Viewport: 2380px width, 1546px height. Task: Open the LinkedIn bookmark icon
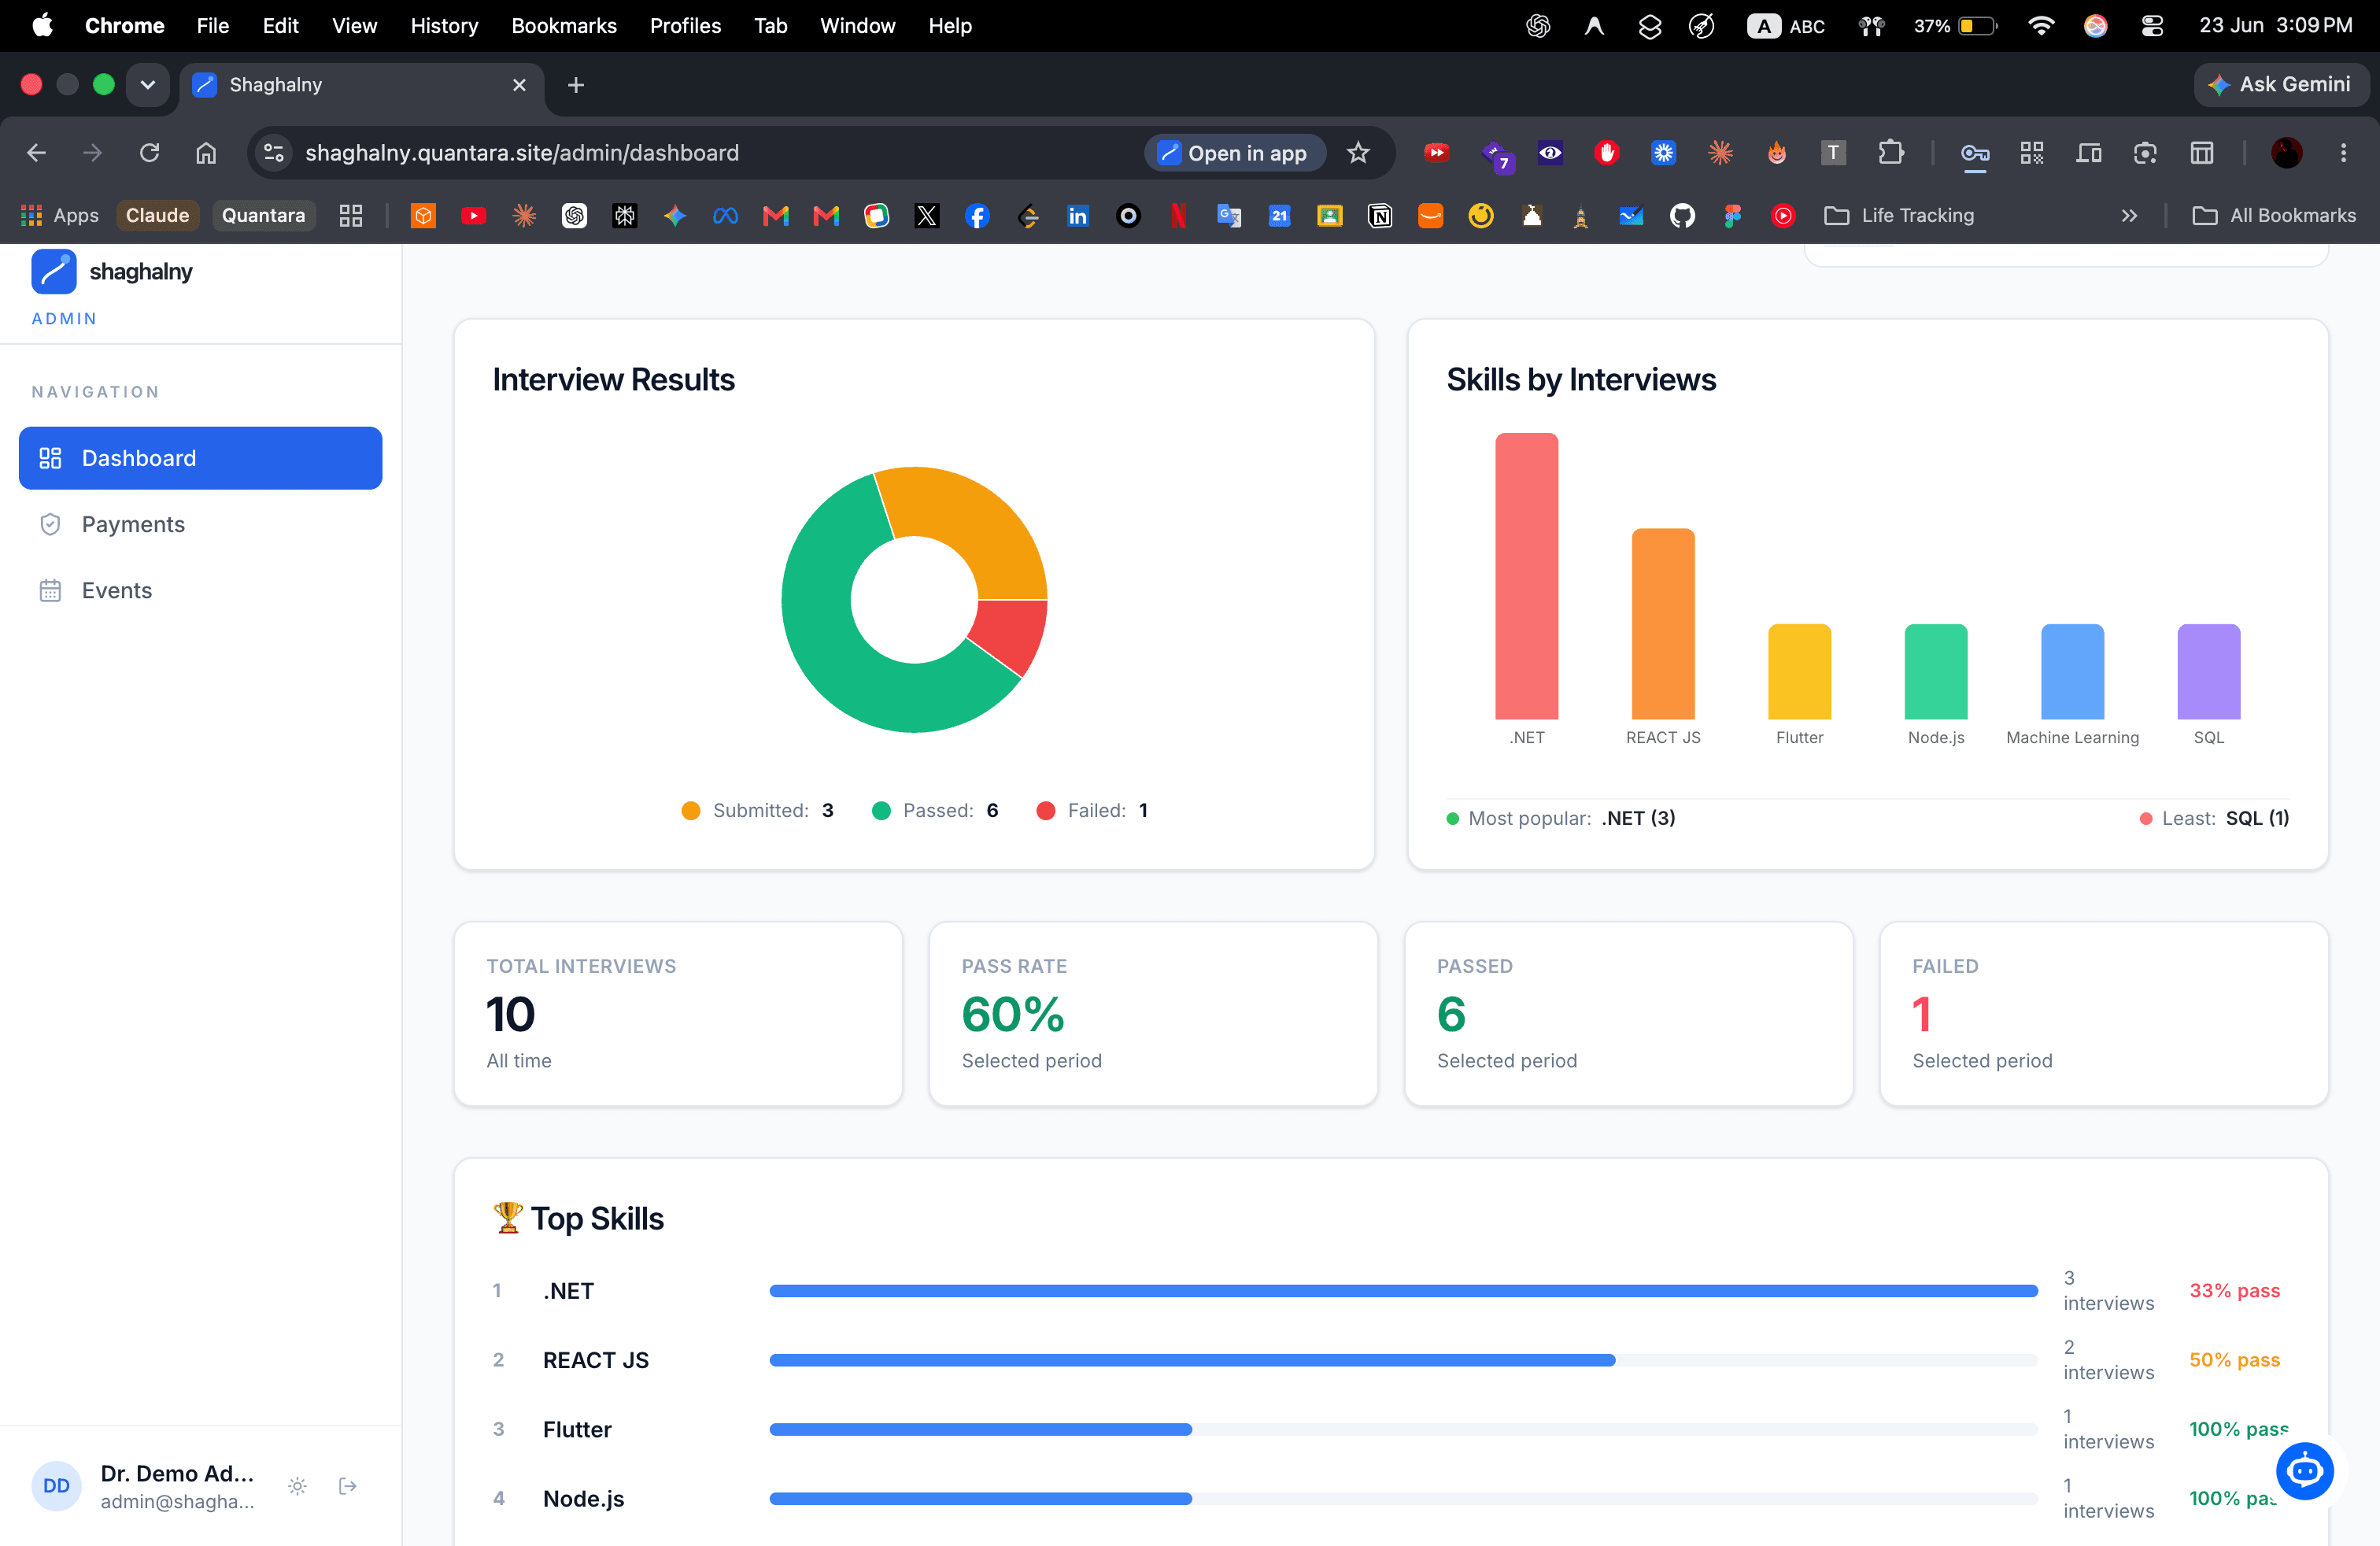[x=1077, y=215]
